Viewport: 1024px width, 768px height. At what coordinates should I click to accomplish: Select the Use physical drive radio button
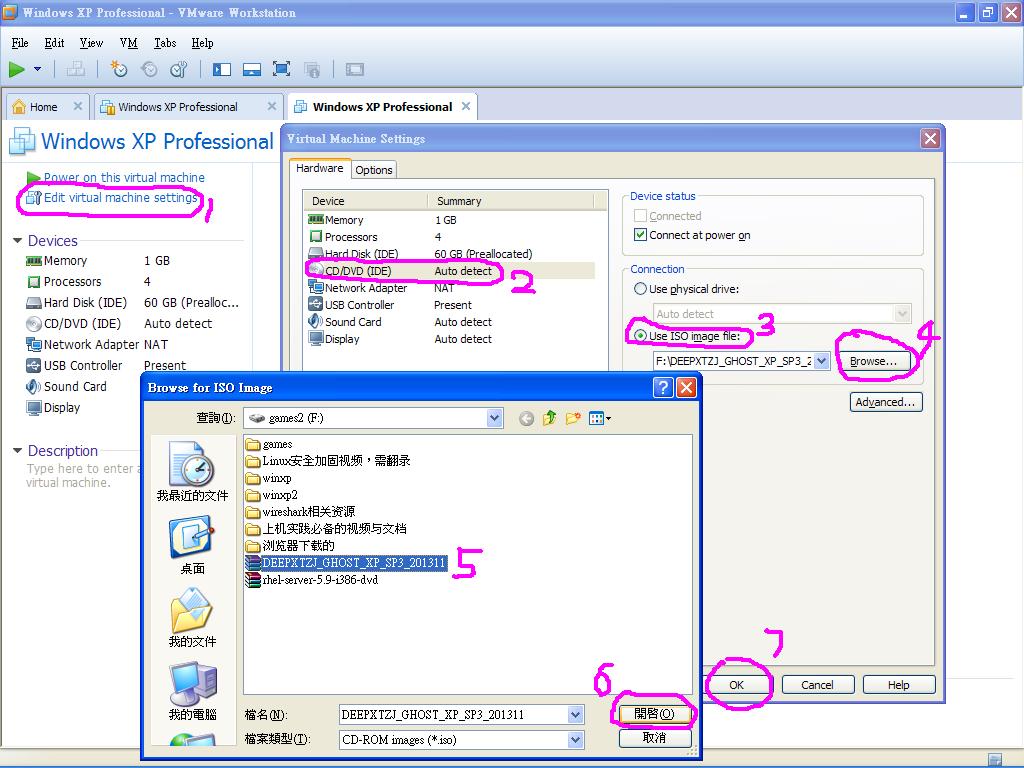(641, 289)
